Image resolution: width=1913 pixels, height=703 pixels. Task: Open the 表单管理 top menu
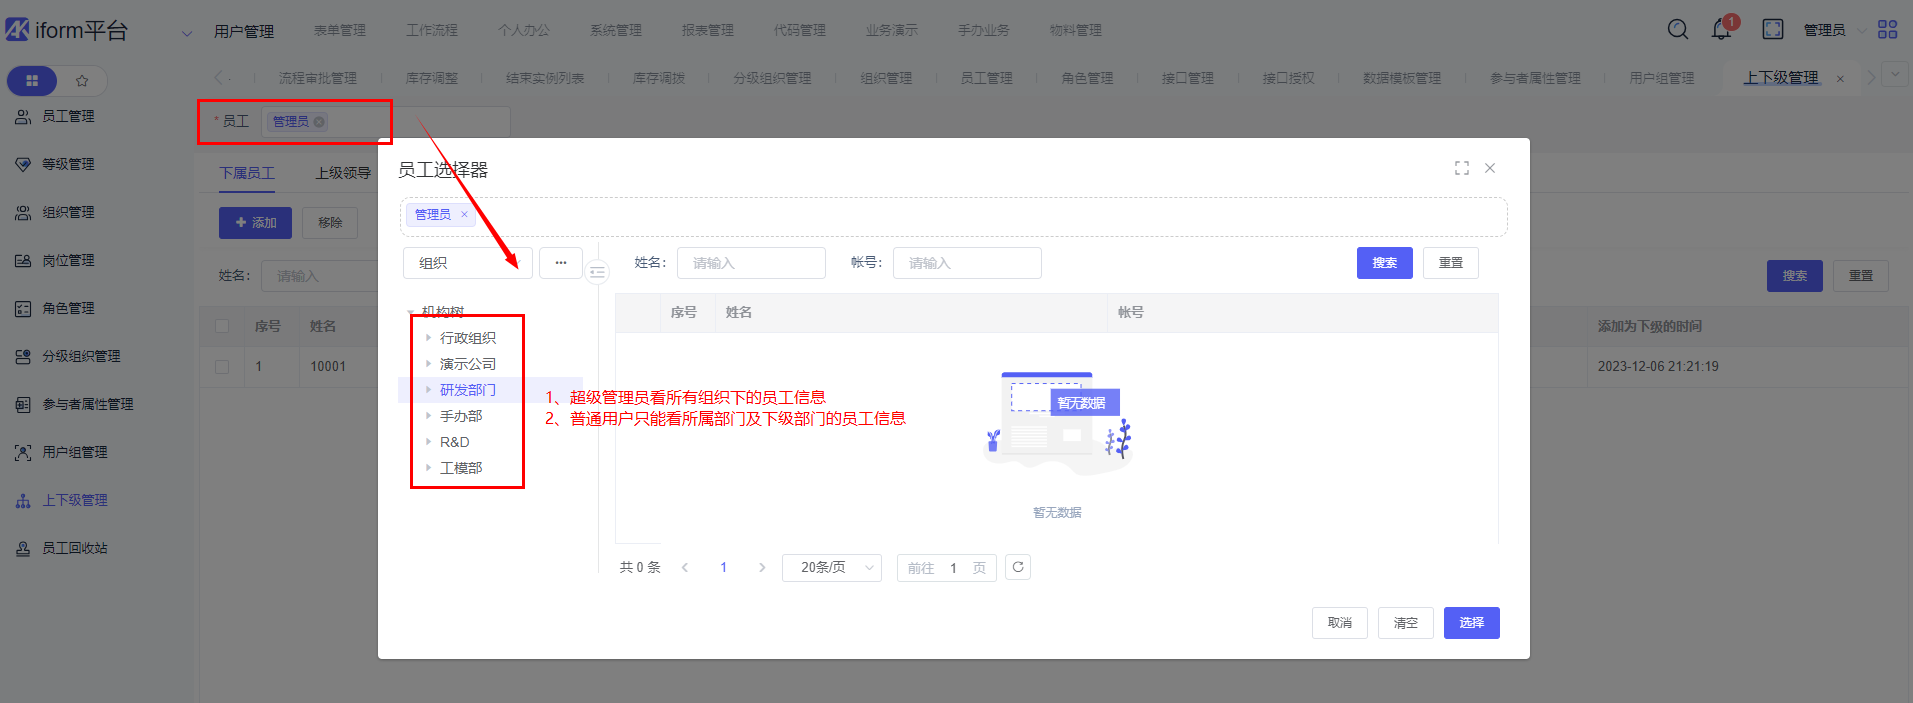(340, 30)
